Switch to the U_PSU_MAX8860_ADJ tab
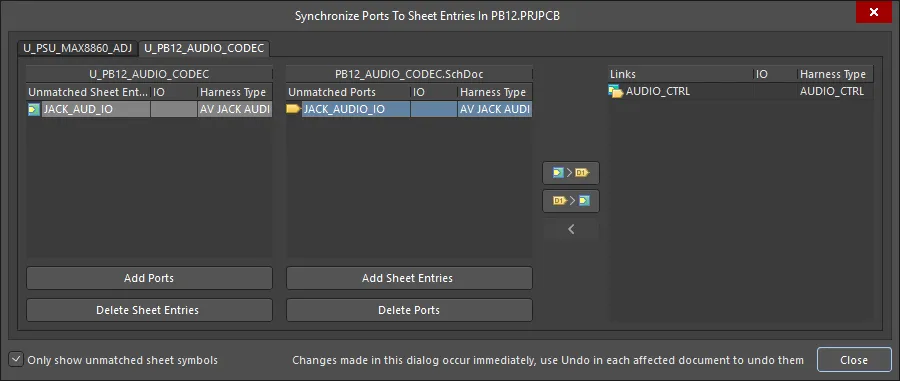Screen dimensions: 900x381 click(x=77, y=48)
